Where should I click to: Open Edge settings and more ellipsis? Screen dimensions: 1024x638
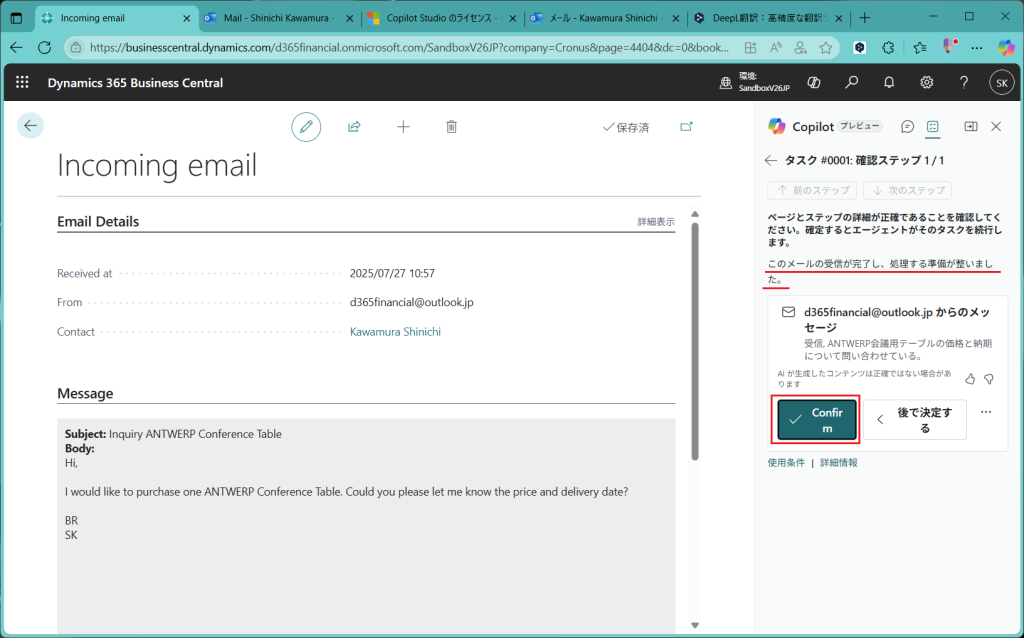click(977, 48)
